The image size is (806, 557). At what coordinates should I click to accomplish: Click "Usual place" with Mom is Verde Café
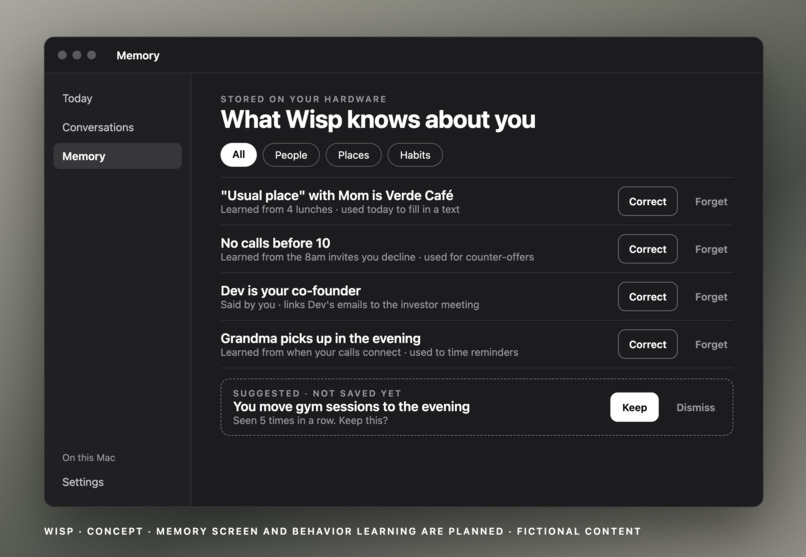coord(337,195)
